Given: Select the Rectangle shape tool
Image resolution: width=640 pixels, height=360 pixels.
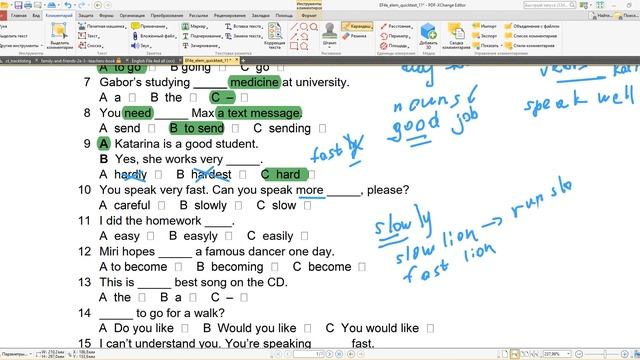Looking at the screenshot, I should pos(294,46).
